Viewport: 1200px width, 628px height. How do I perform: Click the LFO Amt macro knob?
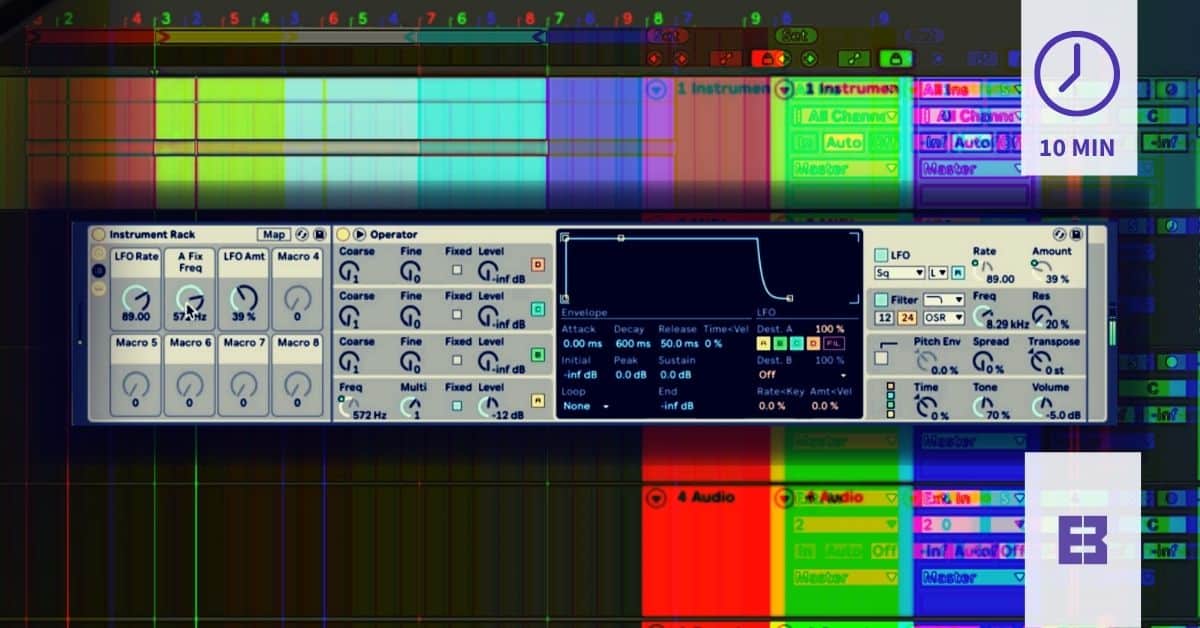click(243, 298)
